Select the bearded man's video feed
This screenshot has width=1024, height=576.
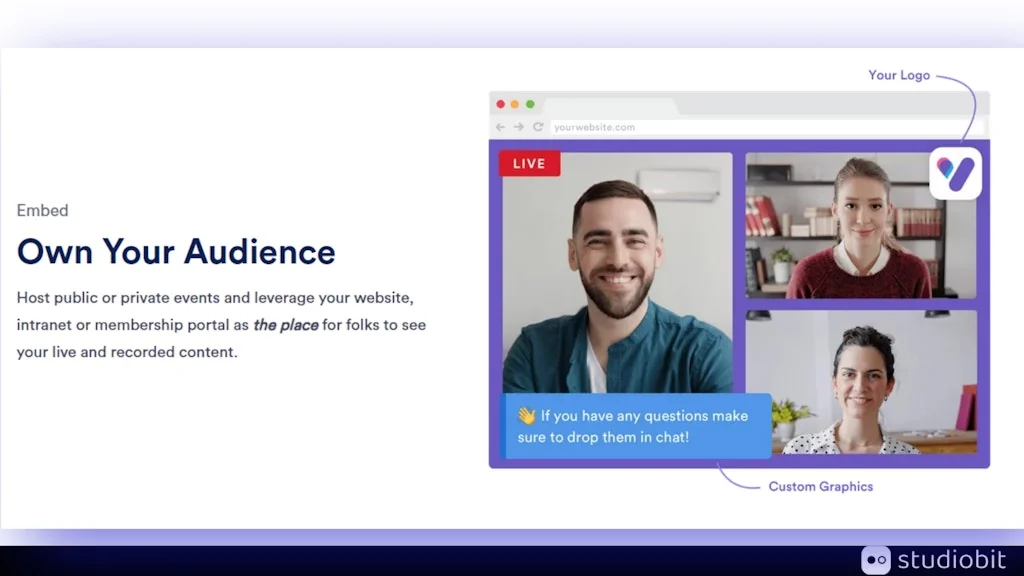(616, 270)
